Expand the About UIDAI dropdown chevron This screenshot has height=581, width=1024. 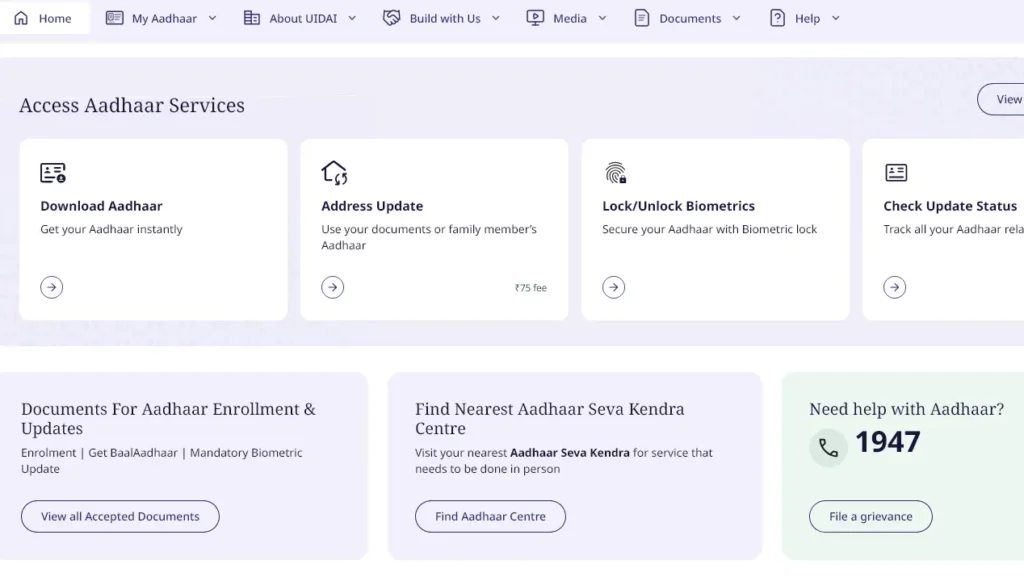point(352,18)
